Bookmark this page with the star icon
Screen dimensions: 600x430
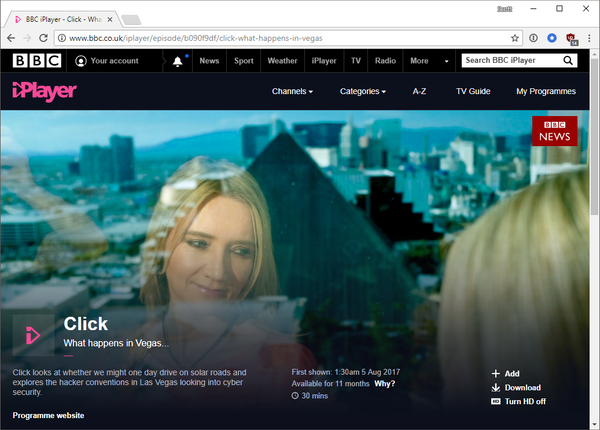click(515, 38)
